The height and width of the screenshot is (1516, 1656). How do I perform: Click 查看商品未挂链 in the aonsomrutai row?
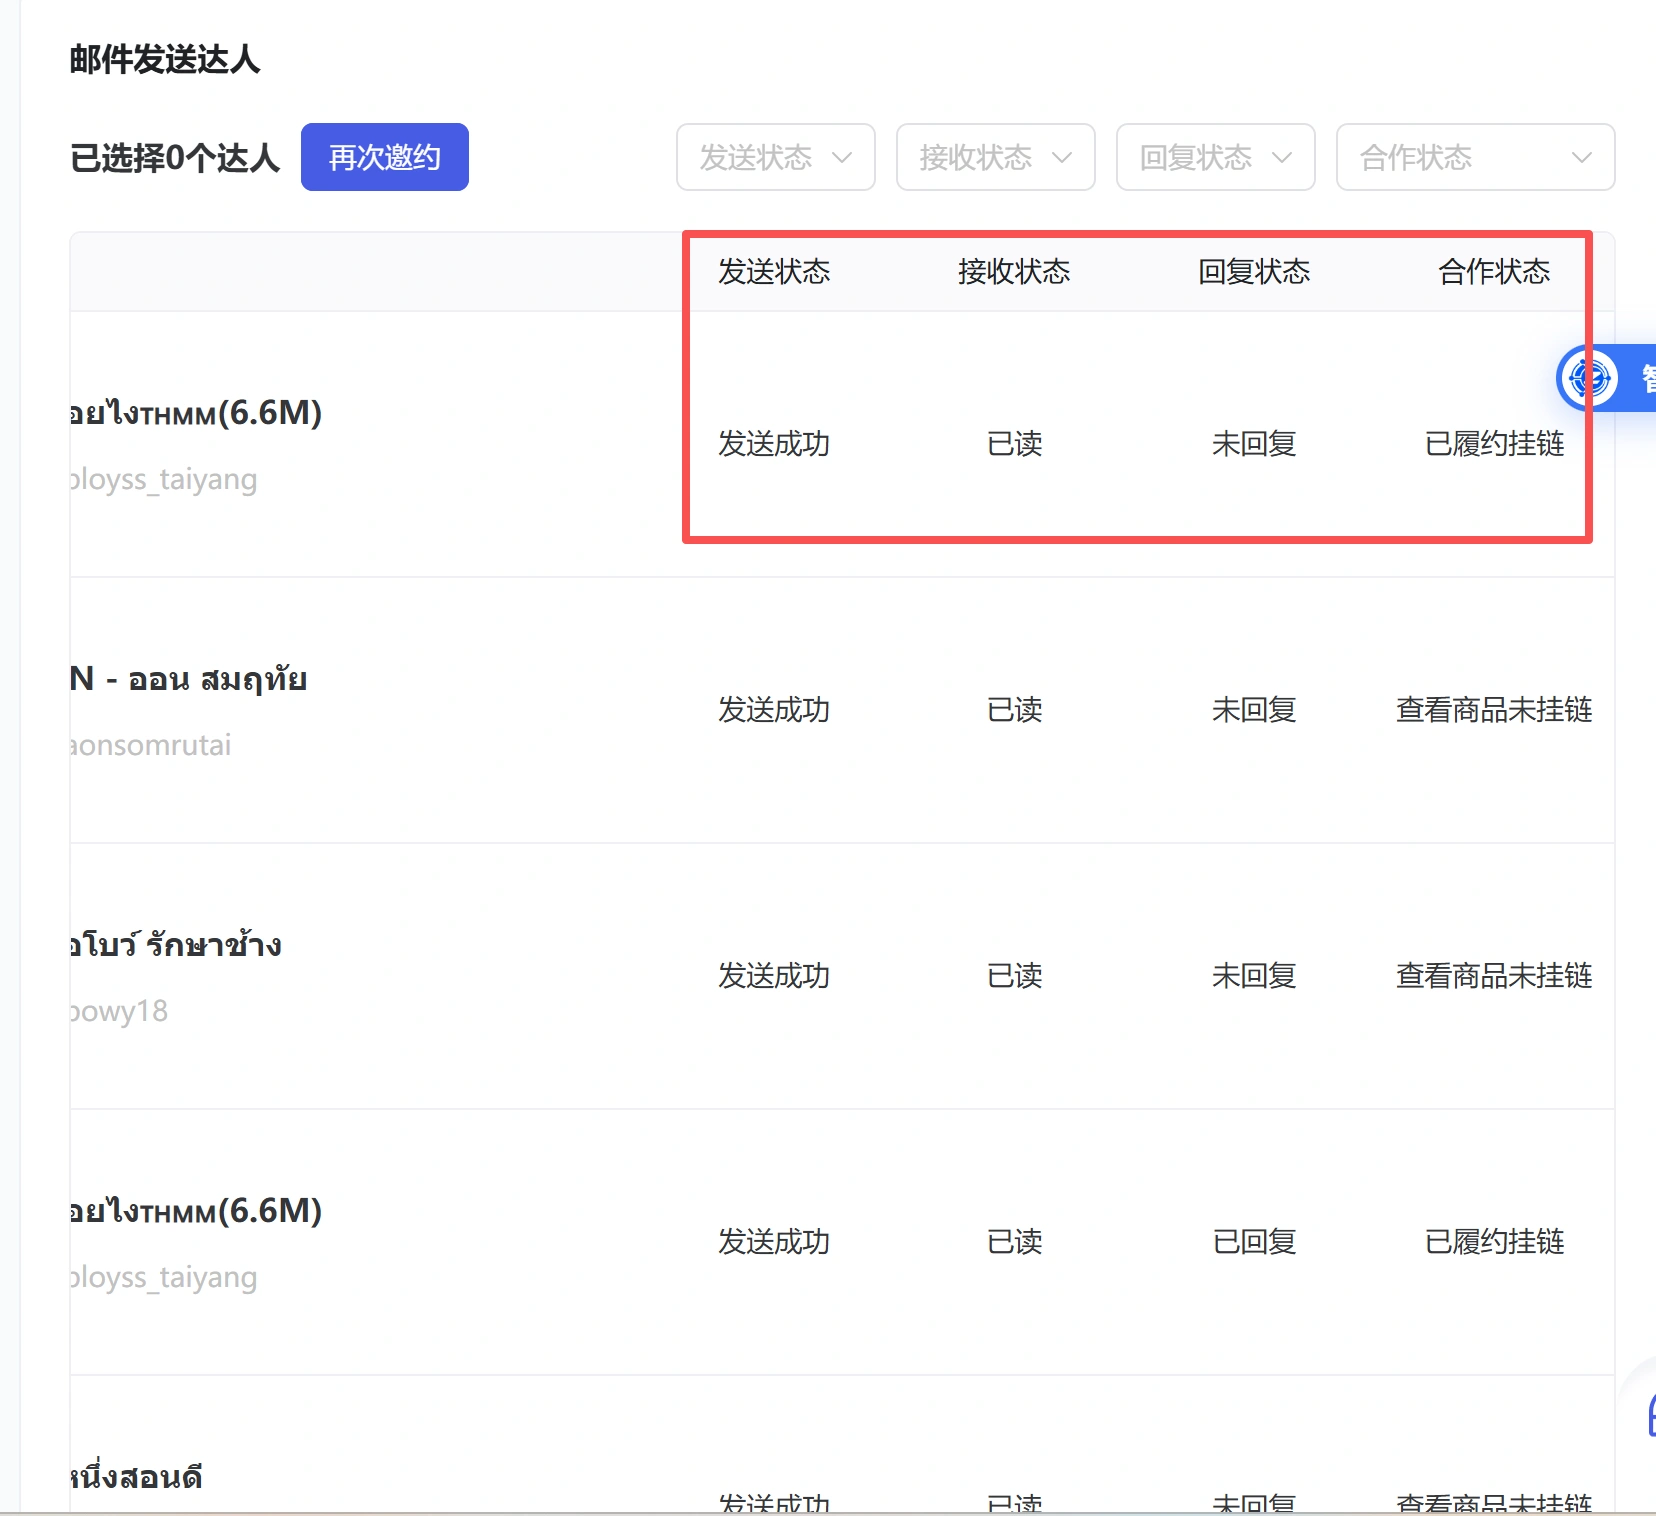1494,710
